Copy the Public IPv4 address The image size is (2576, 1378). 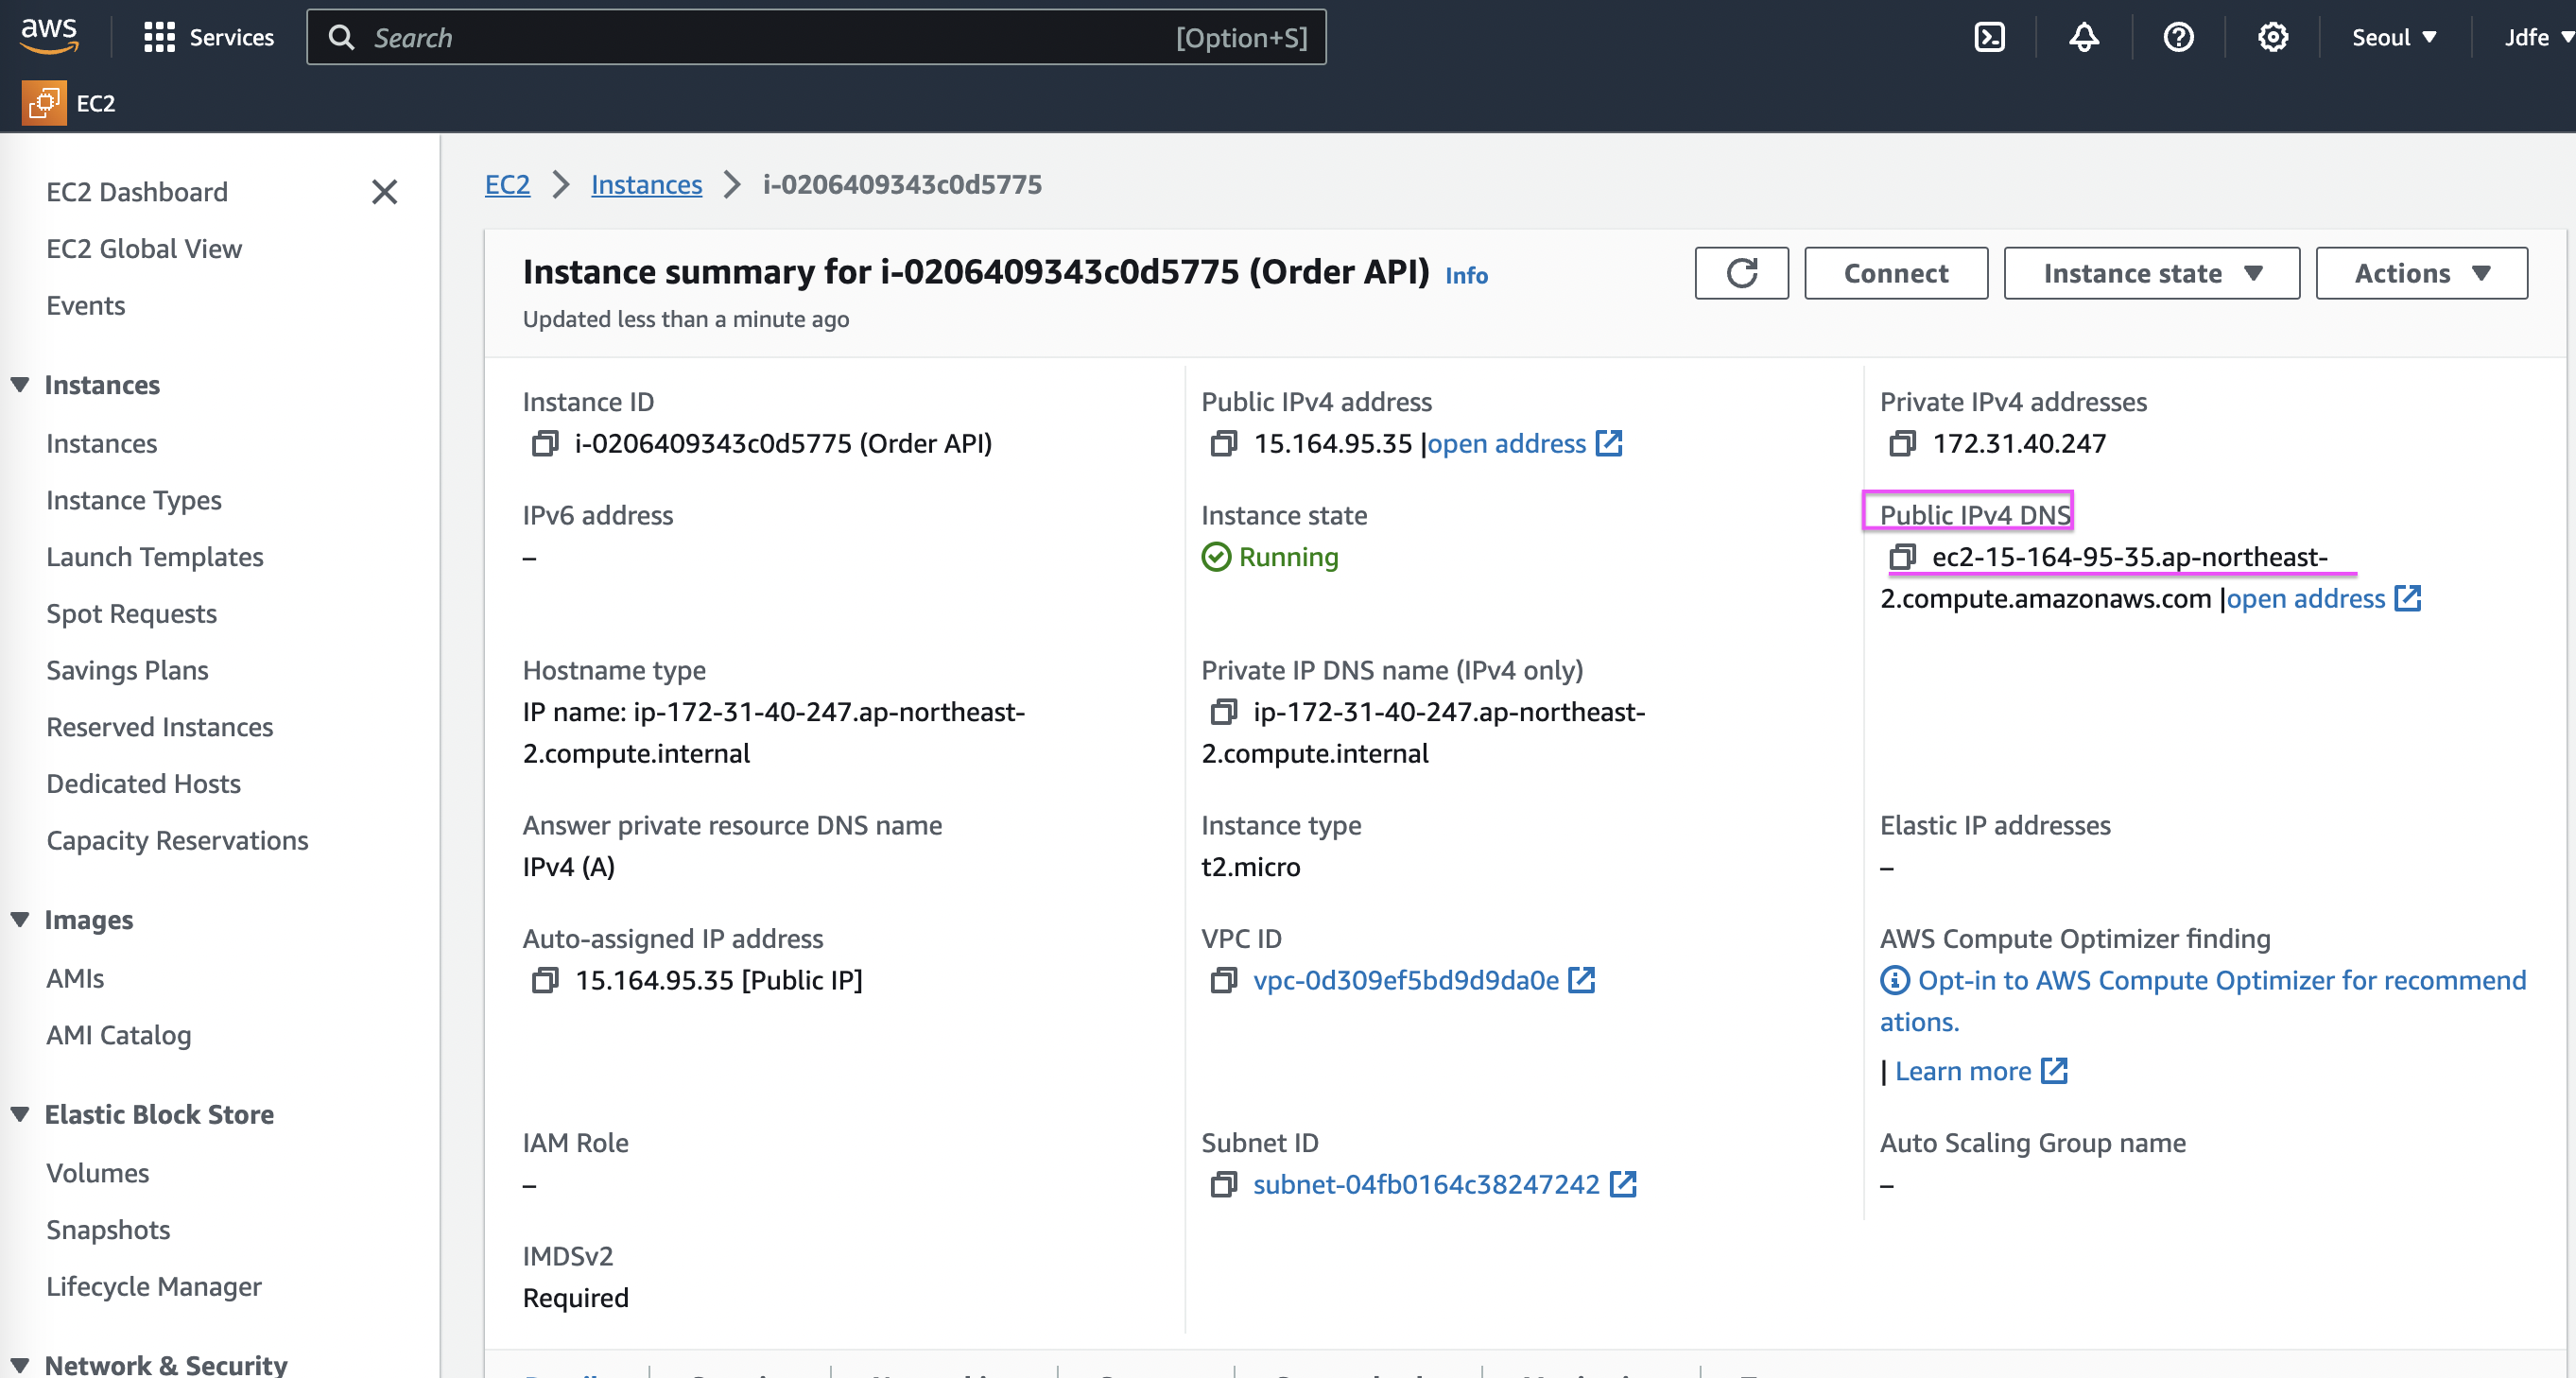click(1223, 443)
